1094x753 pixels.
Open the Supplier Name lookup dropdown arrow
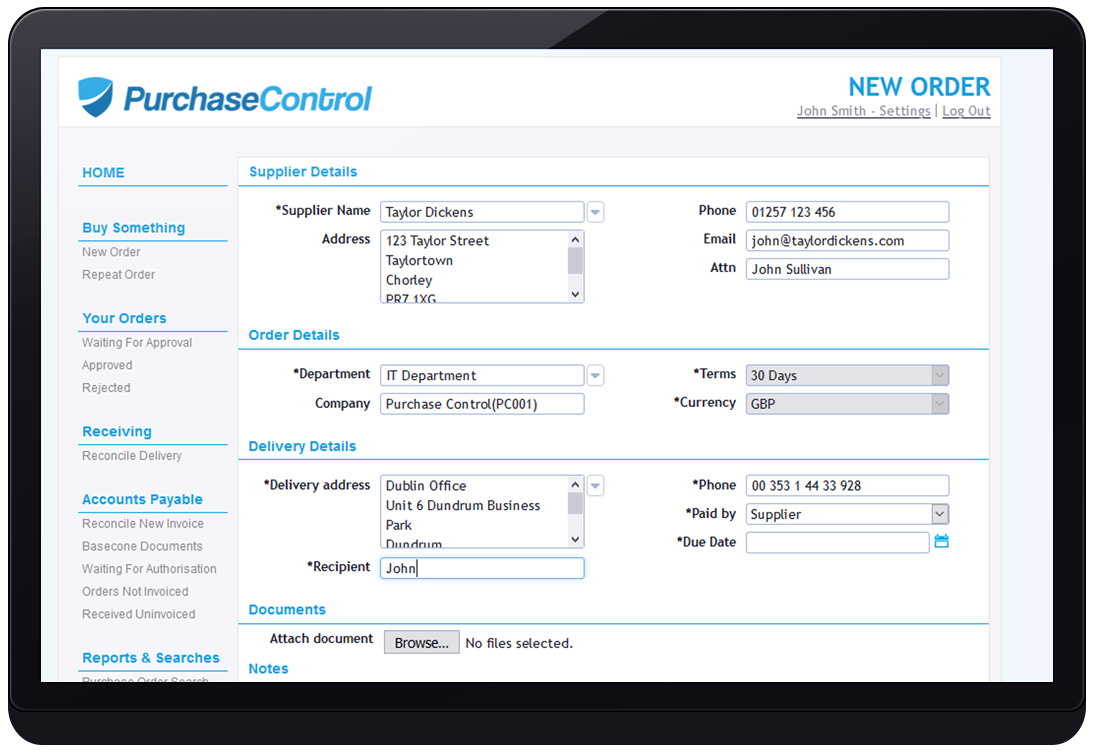pos(595,212)
